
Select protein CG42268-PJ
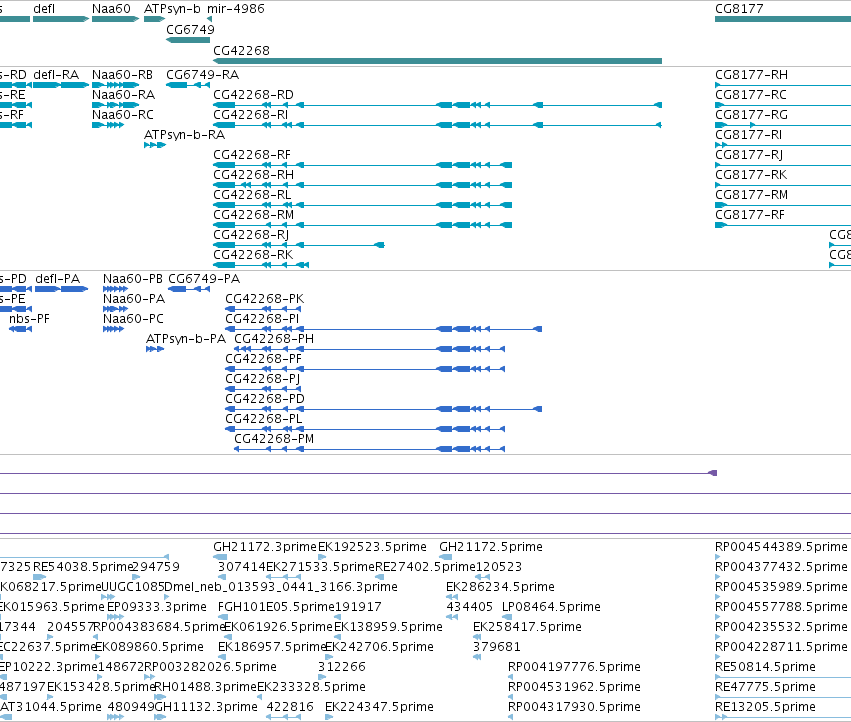pos(263,389)
